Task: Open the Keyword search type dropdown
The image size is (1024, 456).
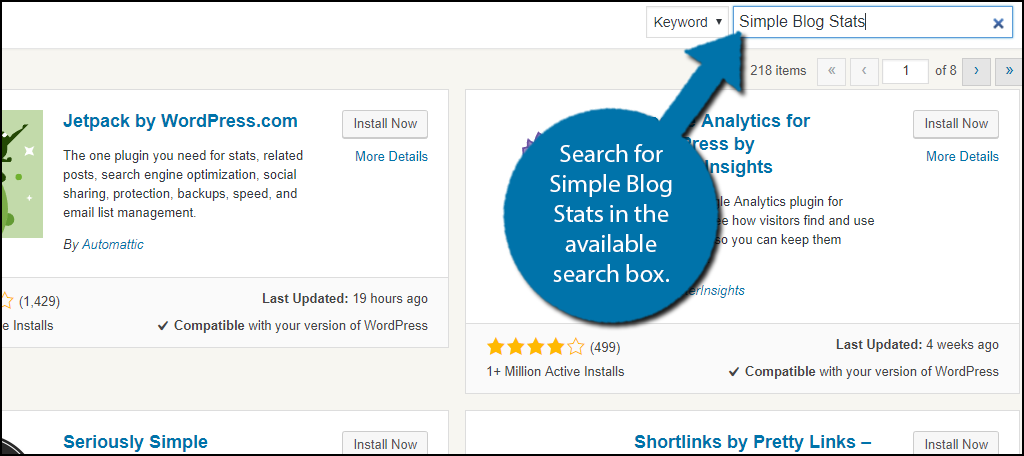Action: (x=686, y=22)
